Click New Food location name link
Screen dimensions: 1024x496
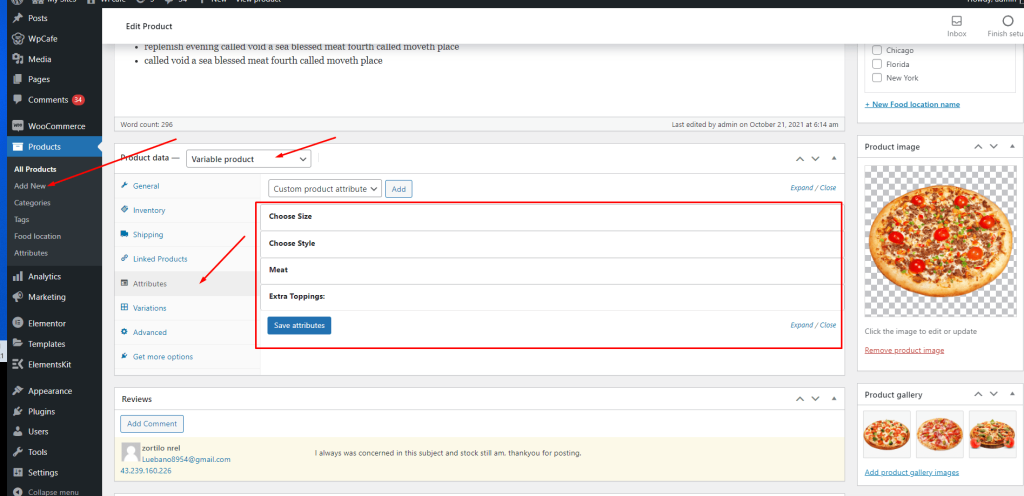click(912, 104)
